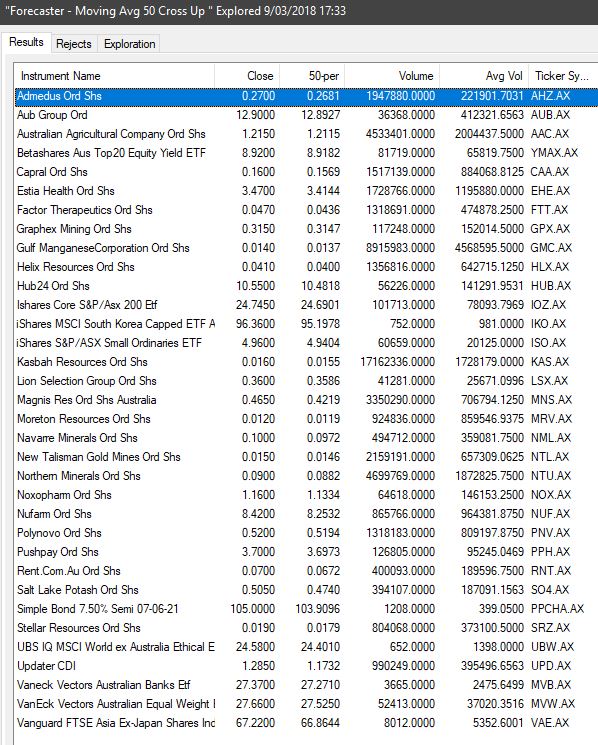
Task: Select Moreton Resources Ord Shs
Action: (306, 419)
